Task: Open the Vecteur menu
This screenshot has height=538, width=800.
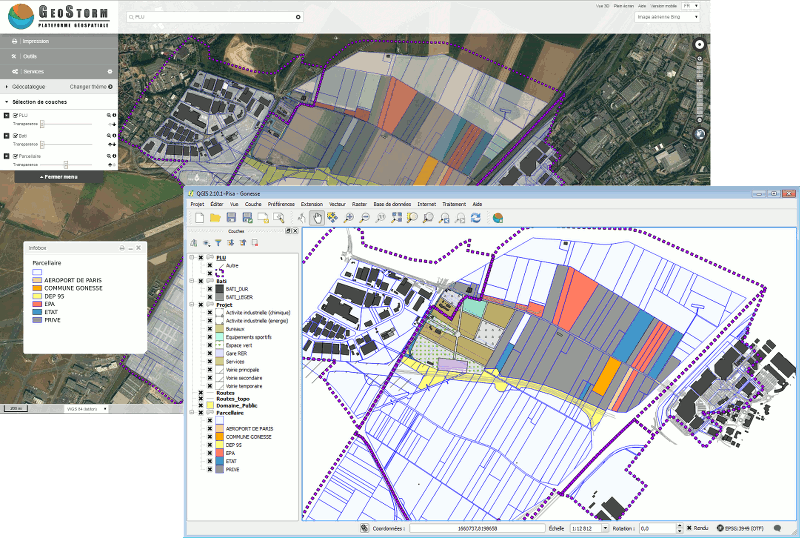Action: pos(337,204)
